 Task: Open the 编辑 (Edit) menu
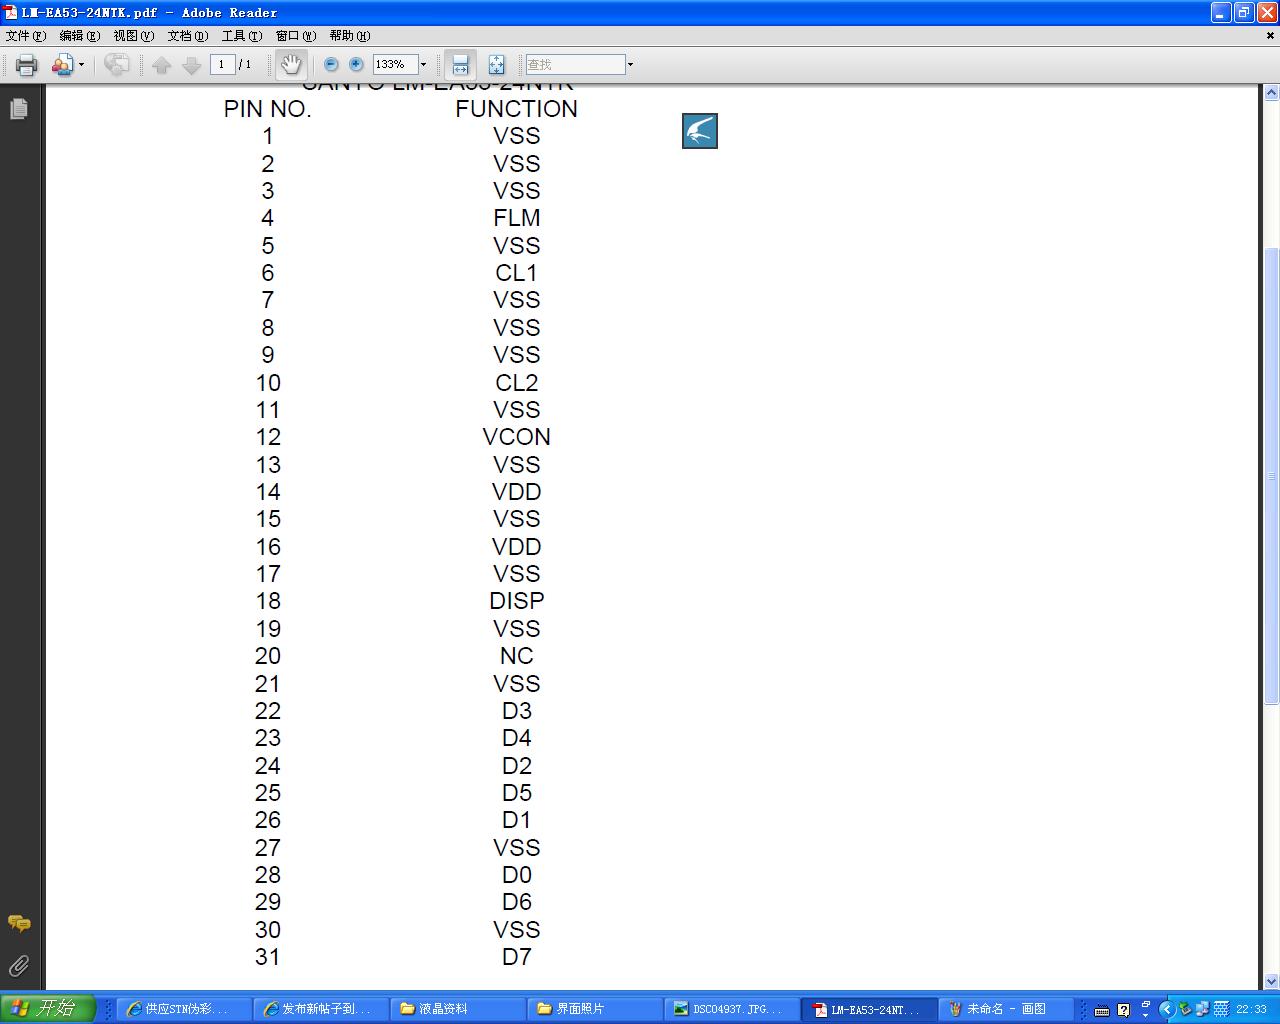(80, 36)
